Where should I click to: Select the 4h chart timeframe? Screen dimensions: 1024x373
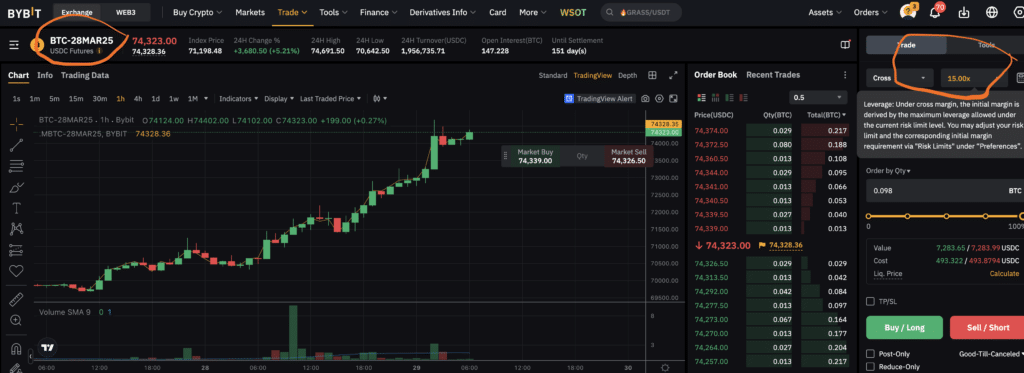(x=138, y=99)
